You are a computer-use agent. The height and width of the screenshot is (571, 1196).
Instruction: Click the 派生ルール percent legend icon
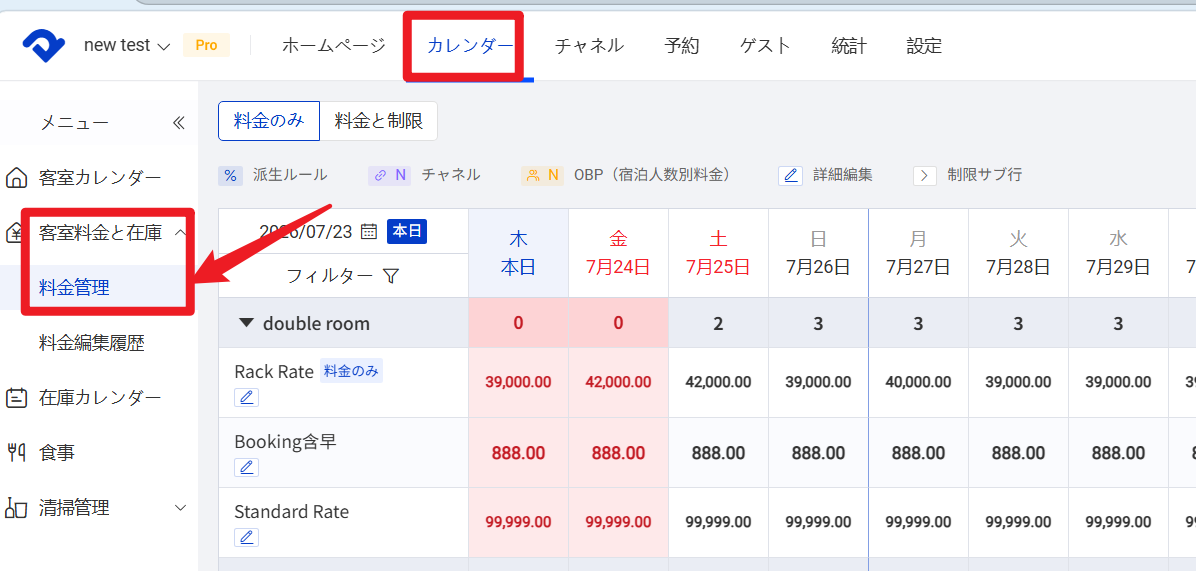click(x=230, y=175)
